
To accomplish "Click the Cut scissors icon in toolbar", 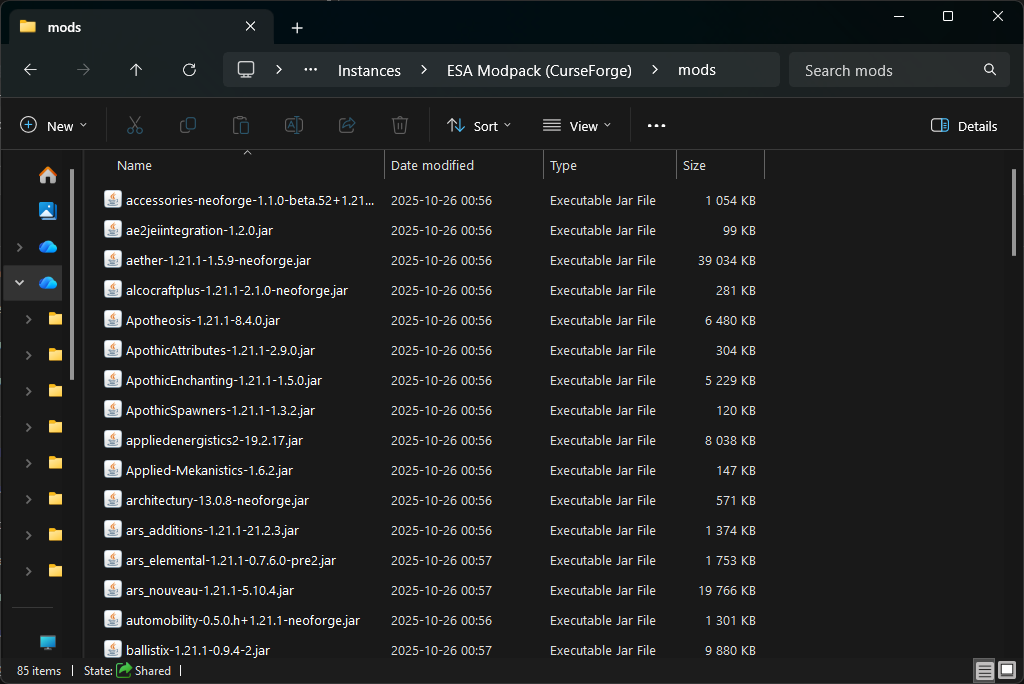I will tap(135, 126).
